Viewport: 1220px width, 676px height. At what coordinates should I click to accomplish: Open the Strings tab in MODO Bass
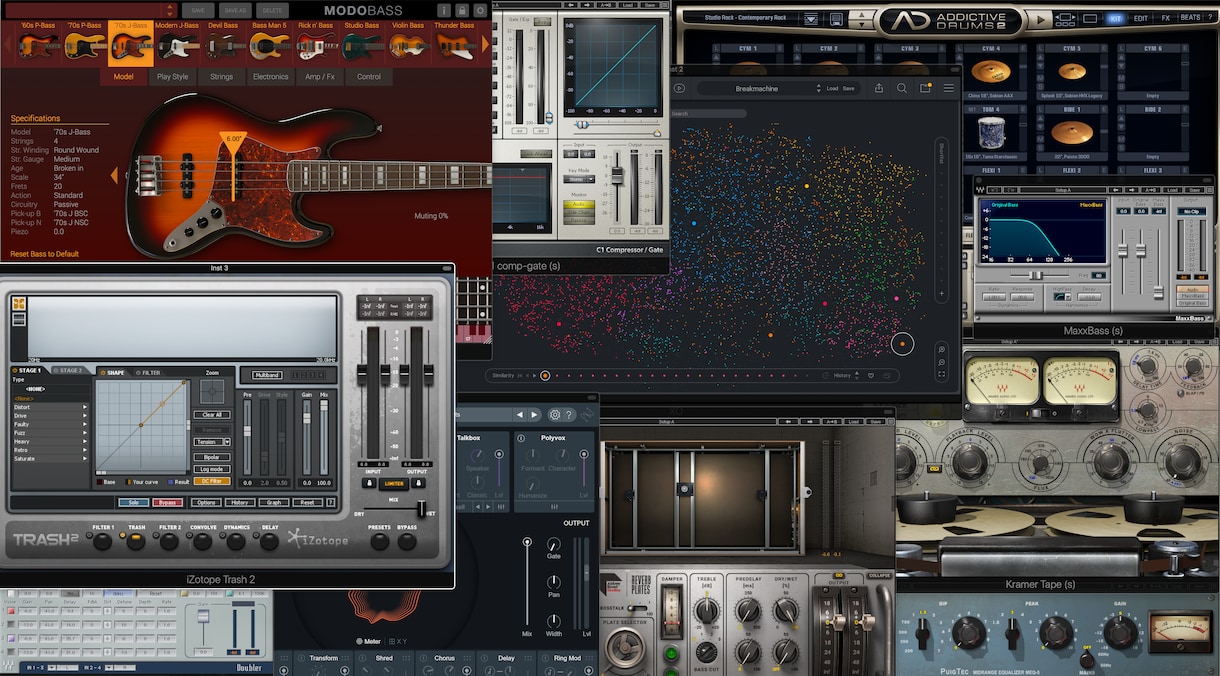point(221,76)
